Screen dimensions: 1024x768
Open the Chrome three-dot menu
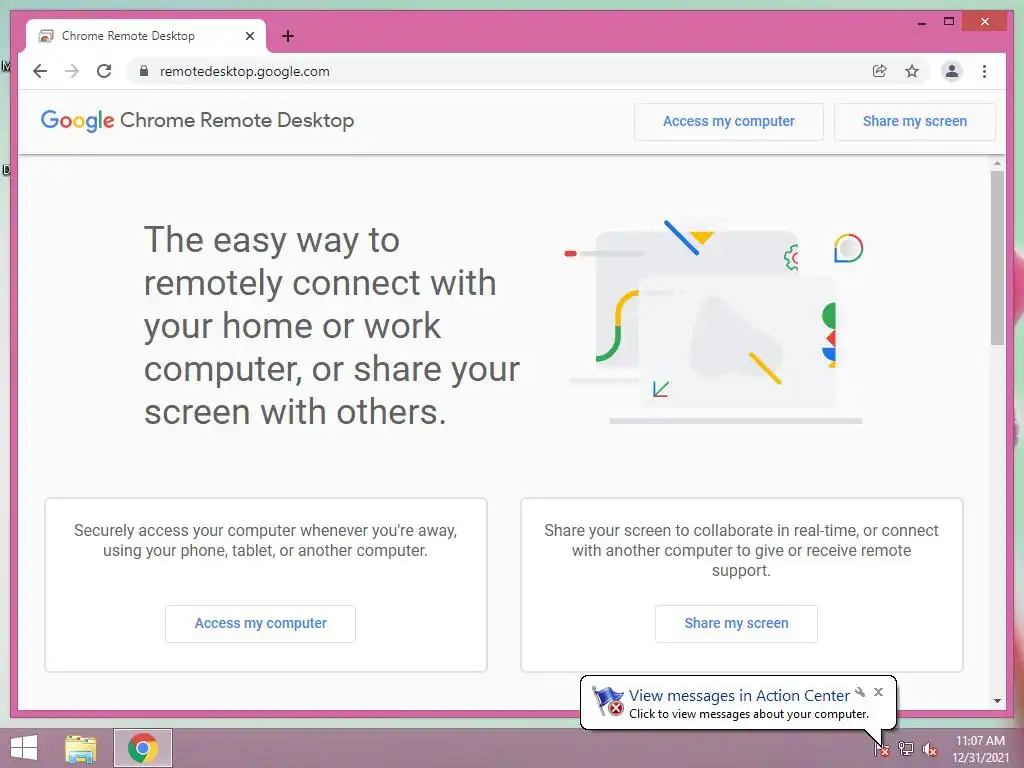click(x=984, y=71)
